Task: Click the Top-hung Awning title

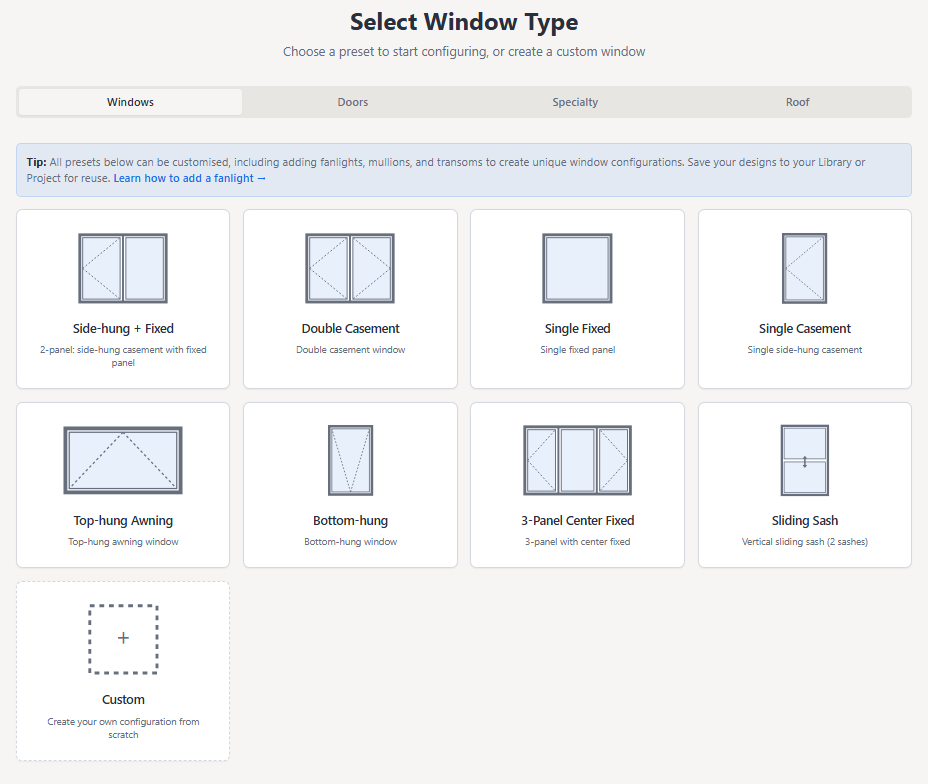Action: 123,521
